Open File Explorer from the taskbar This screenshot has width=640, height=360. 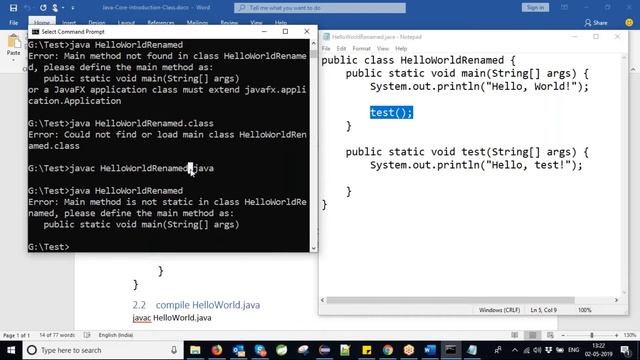pyautogui.click(x=196, y=350)
